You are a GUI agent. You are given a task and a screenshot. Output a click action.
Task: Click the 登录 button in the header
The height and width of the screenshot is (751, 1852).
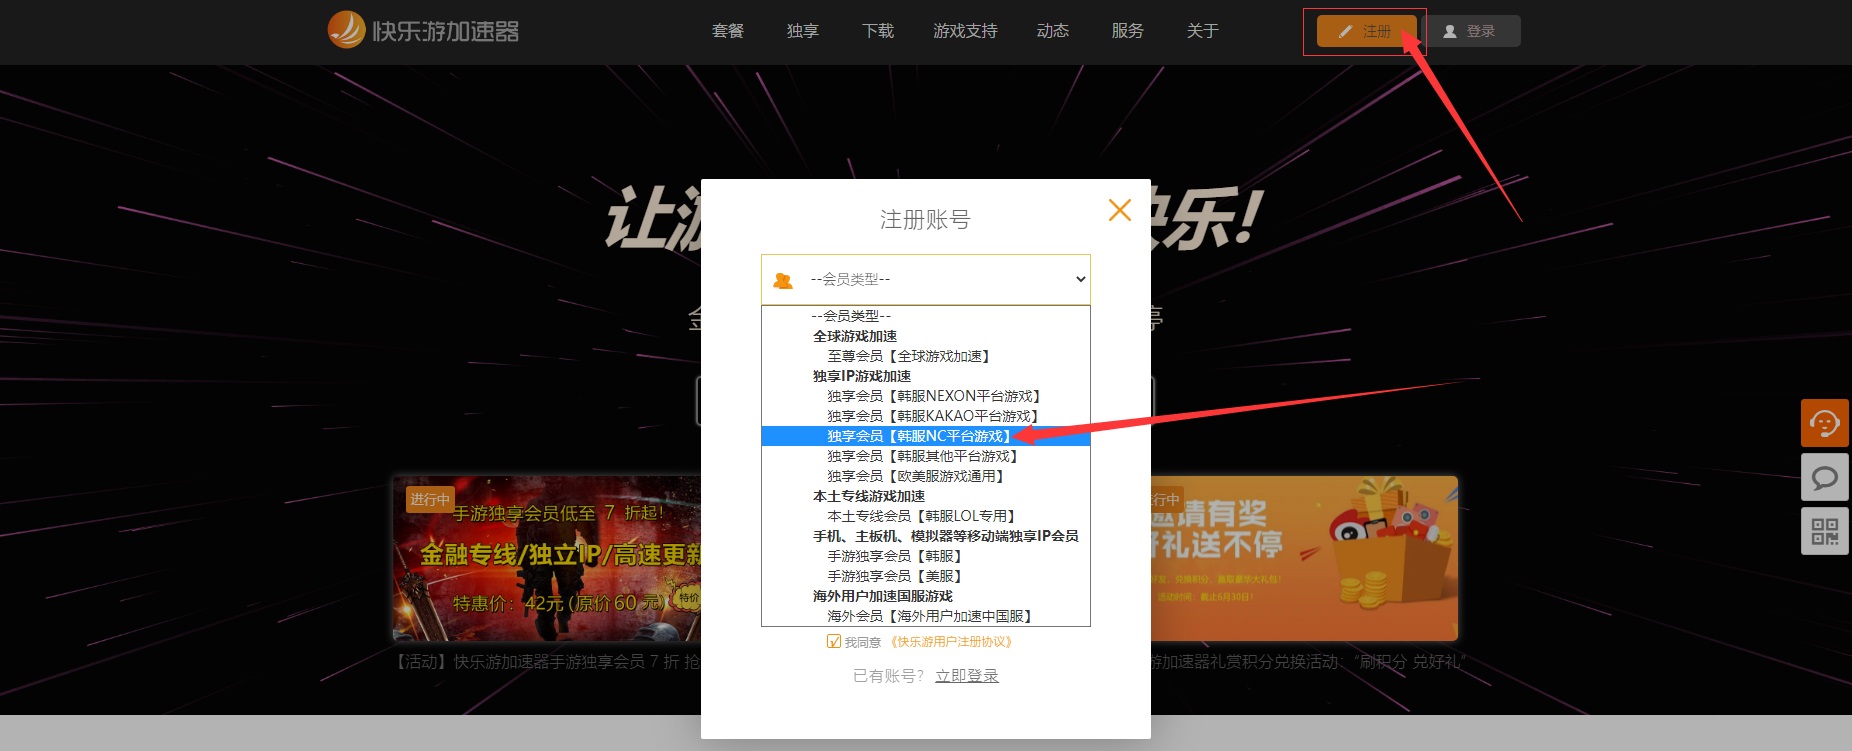[1470, 31]
